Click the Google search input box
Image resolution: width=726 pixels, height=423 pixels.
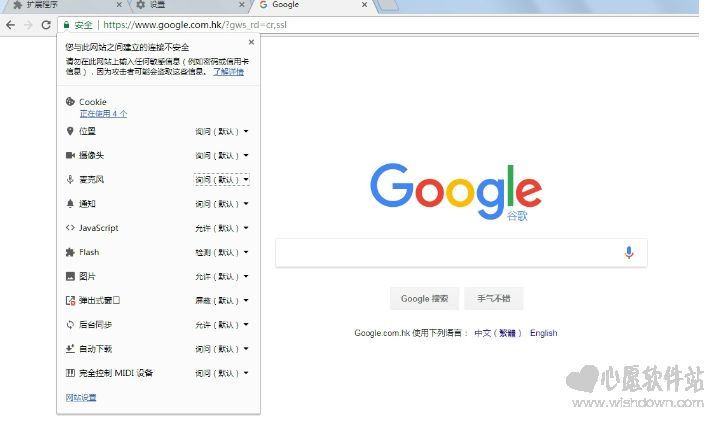click(x=461, y=253)
